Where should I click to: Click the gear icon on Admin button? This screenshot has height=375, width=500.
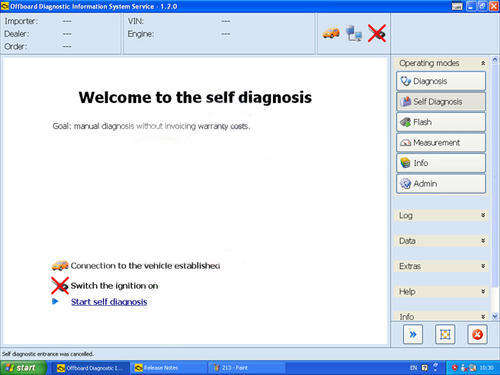[x=405, y=184]
